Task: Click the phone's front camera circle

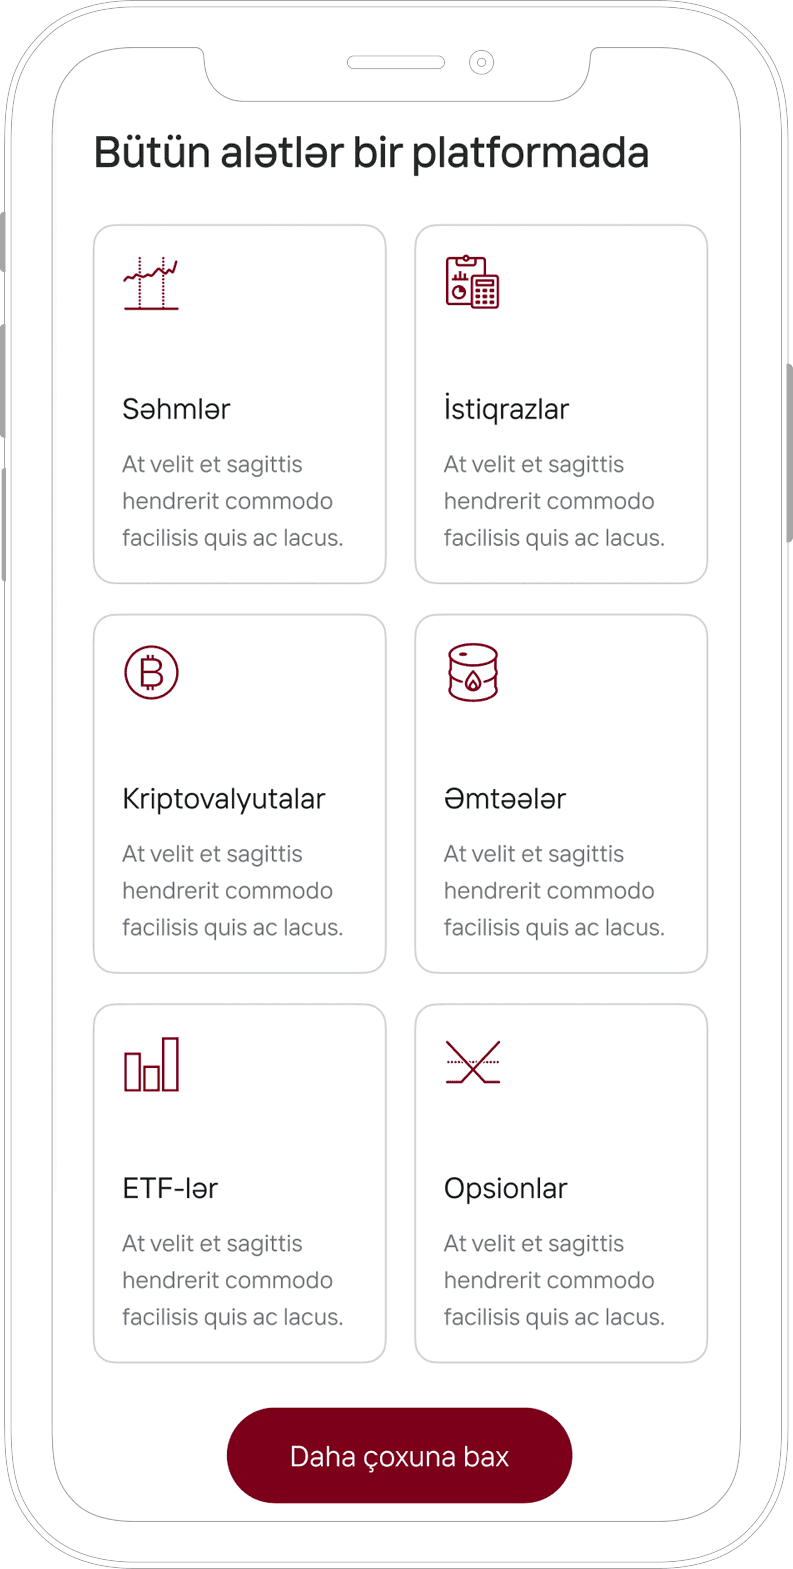Action: pyautogui.click(x=481, y=63)
